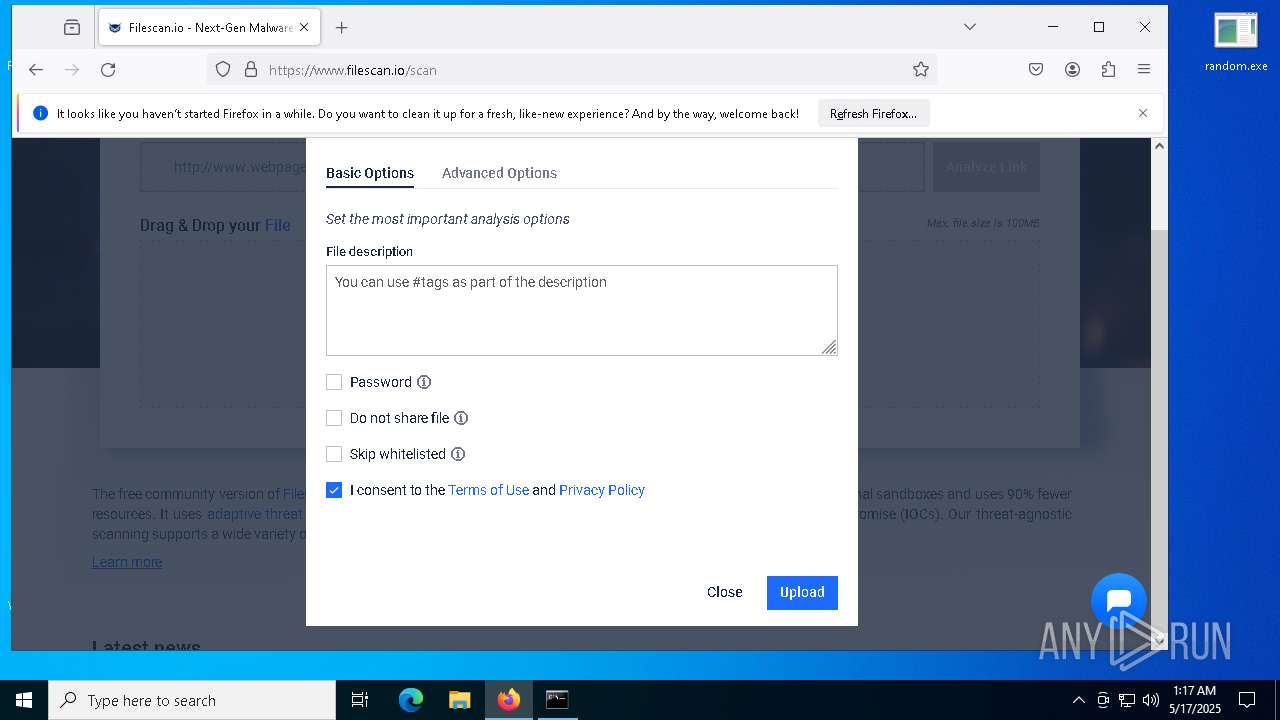The width and height of the screenshot is (1280, 720).
Task: Open Firefox View tab list icon
Action: tap(72, 28)
